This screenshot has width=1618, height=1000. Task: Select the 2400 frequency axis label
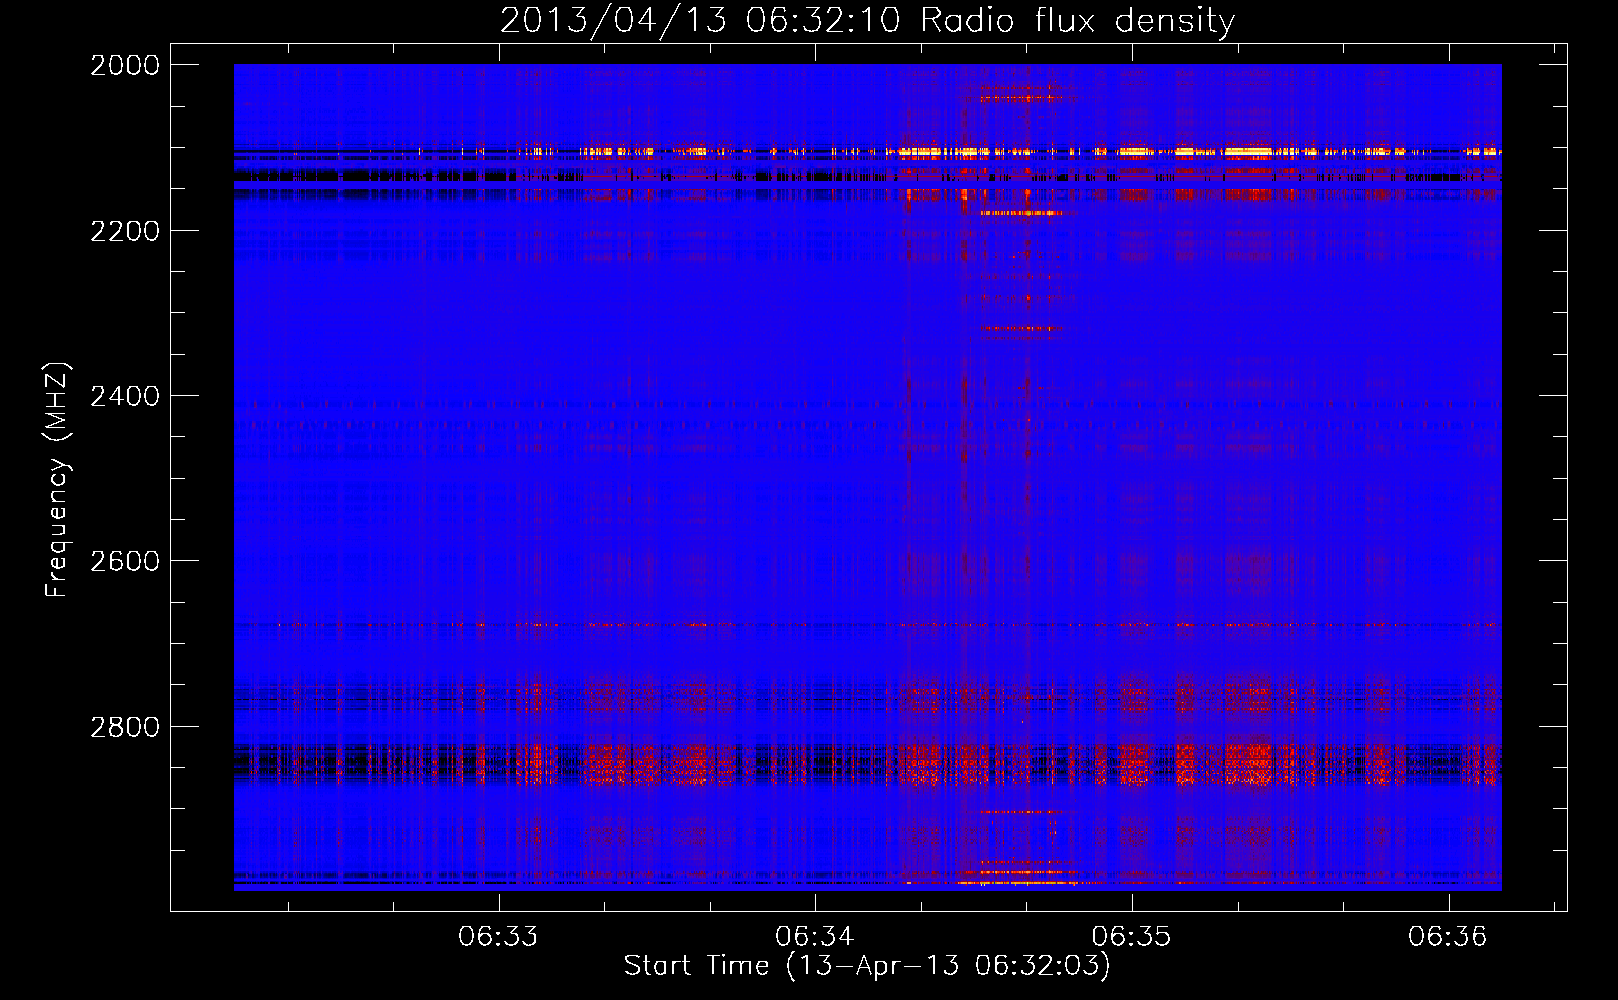(125, 397)
